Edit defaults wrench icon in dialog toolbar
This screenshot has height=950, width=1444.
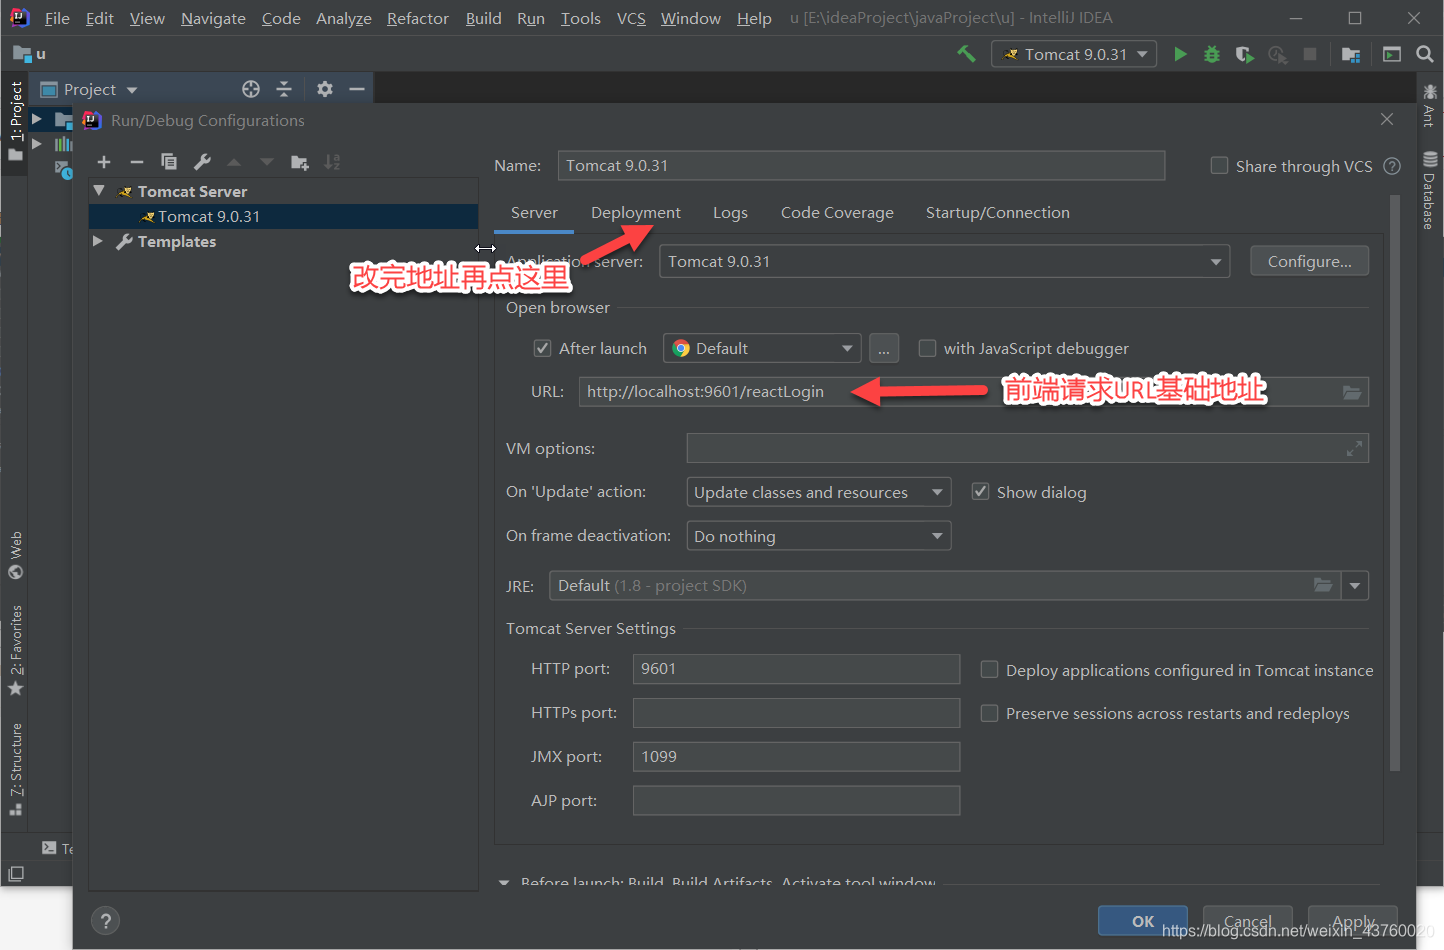(x=202, y=162)
